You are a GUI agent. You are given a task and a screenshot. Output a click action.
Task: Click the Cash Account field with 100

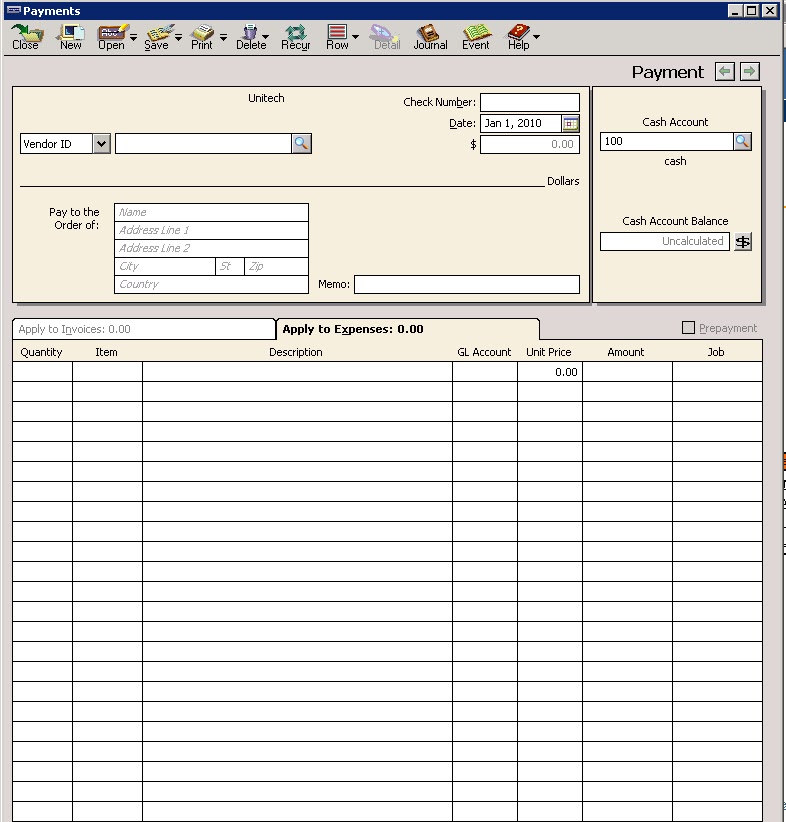[666, 141]
